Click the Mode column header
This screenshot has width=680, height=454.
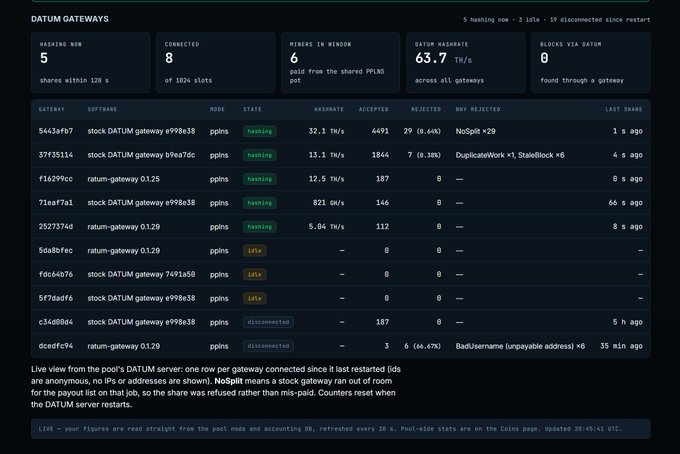point(217,109)
